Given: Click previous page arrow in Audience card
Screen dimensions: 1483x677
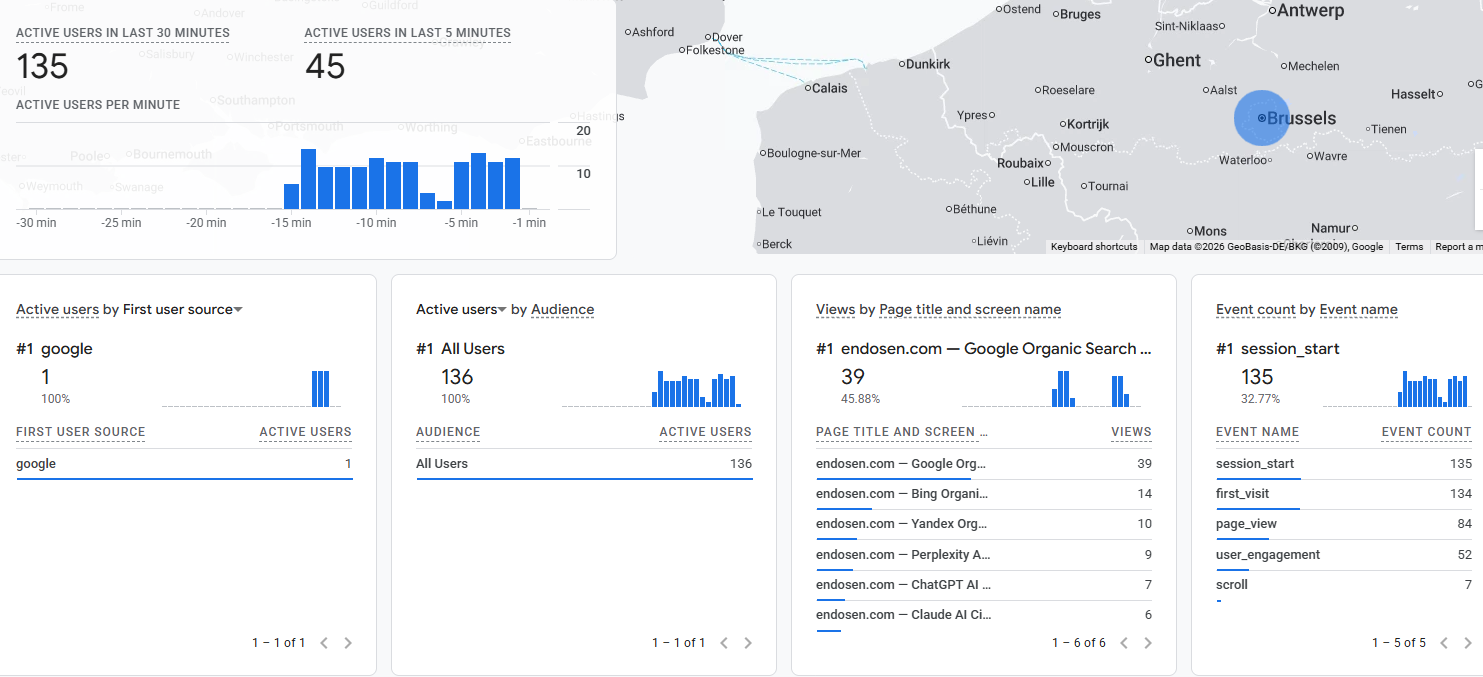Looking at the screenshot, I should pyautogui.click(x=724, y=643).
